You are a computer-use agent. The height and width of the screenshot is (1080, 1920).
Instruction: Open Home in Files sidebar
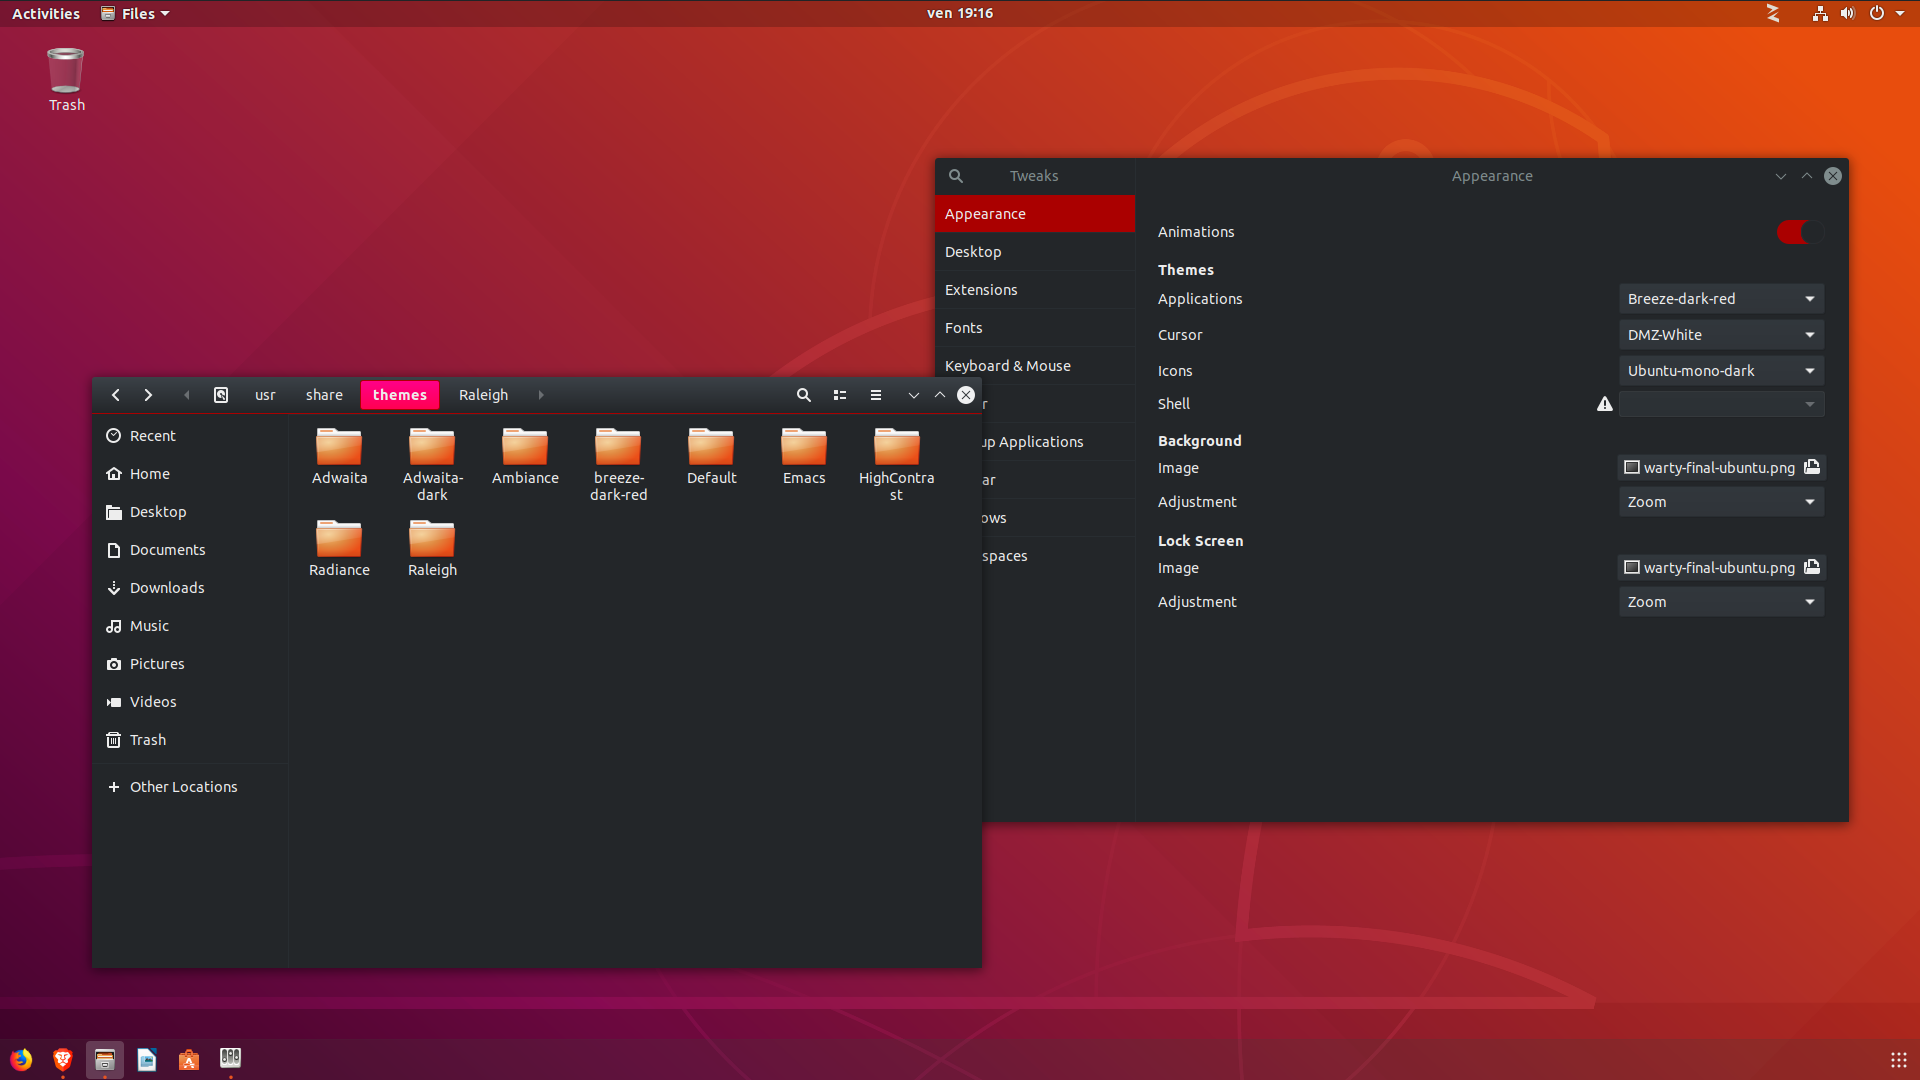tap(190, 474)
